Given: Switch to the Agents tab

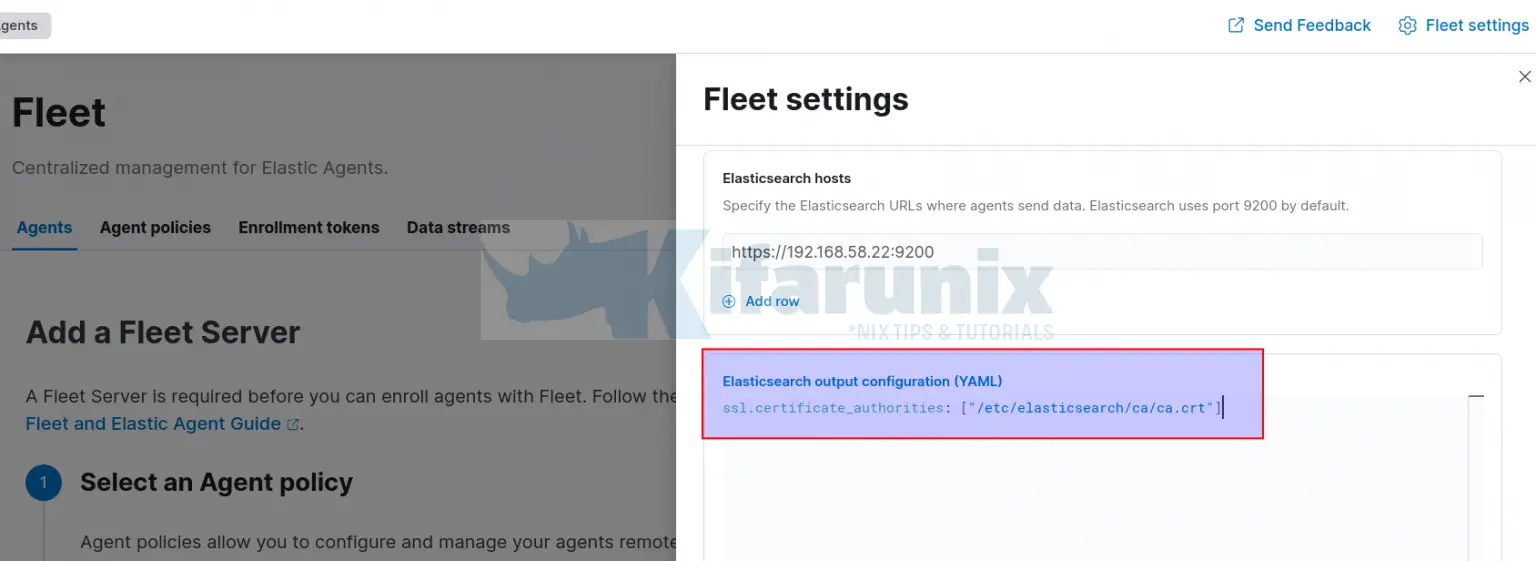Looking at the screenshot, I should pyautogui.click(x=44, y=228).
